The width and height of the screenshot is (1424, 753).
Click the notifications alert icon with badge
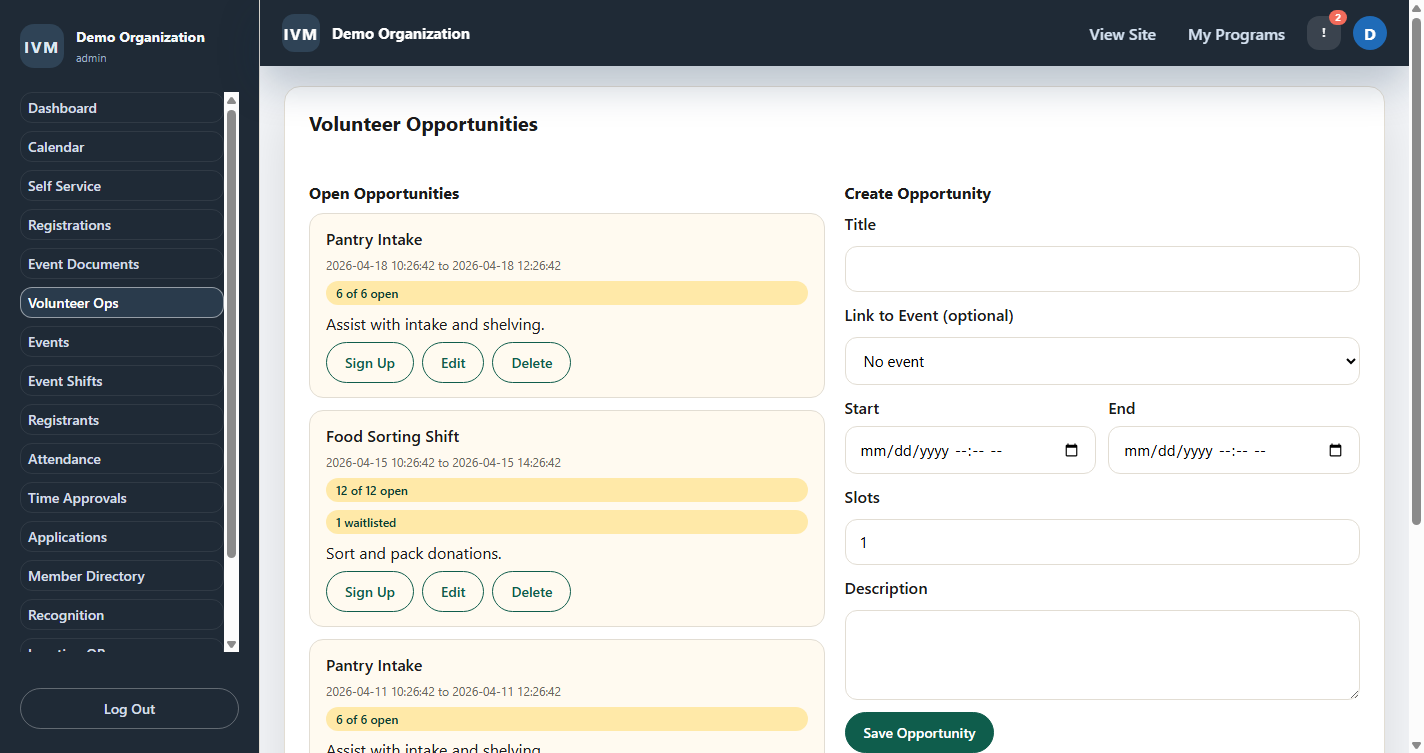click(x=1323, y=33)
